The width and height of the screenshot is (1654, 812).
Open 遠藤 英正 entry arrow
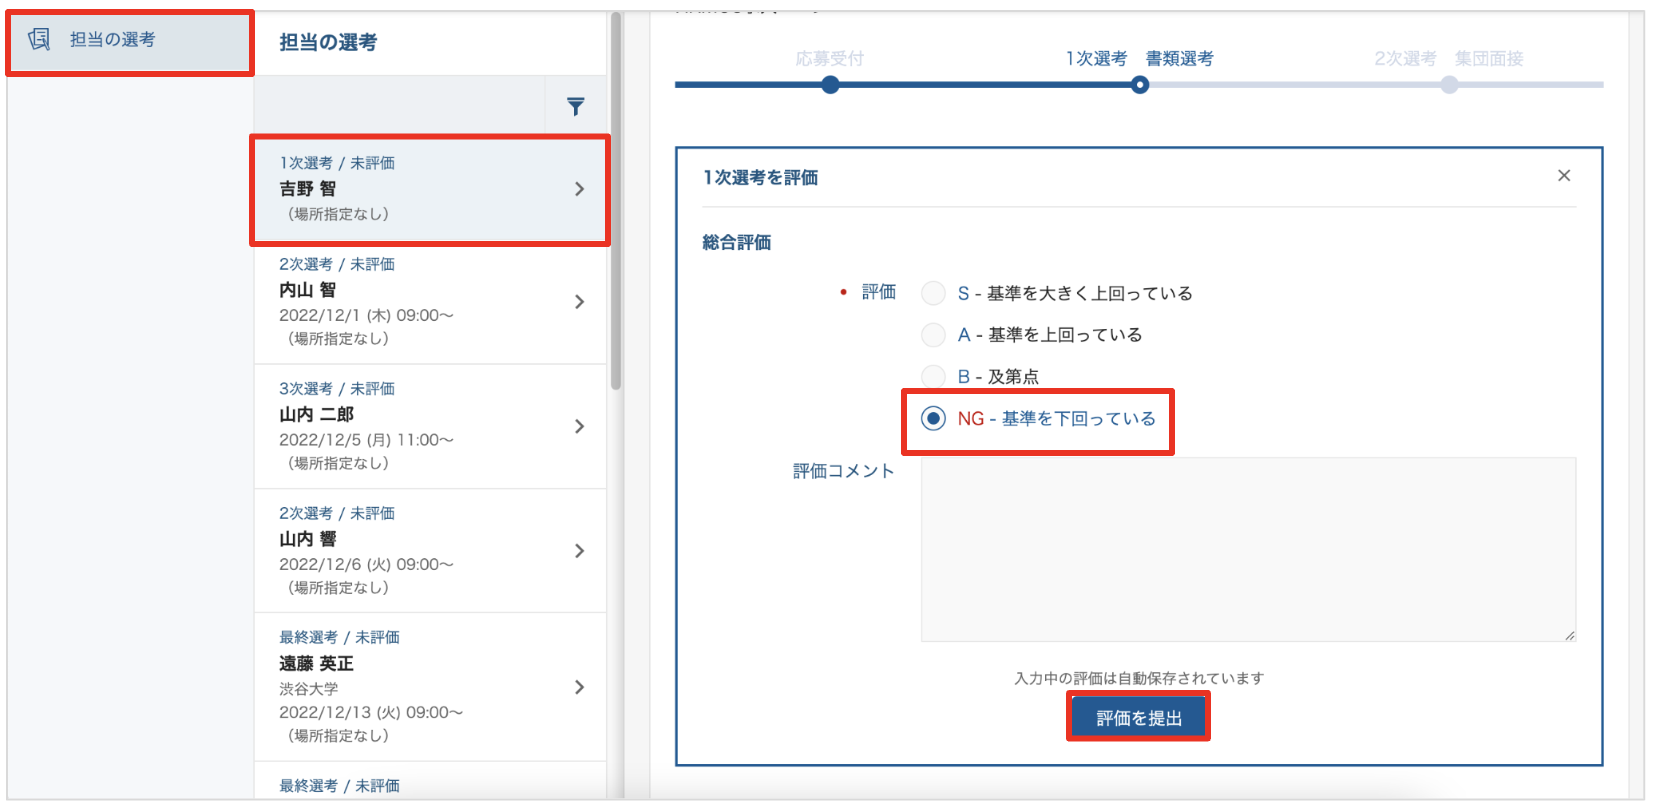tap(579, 687)
